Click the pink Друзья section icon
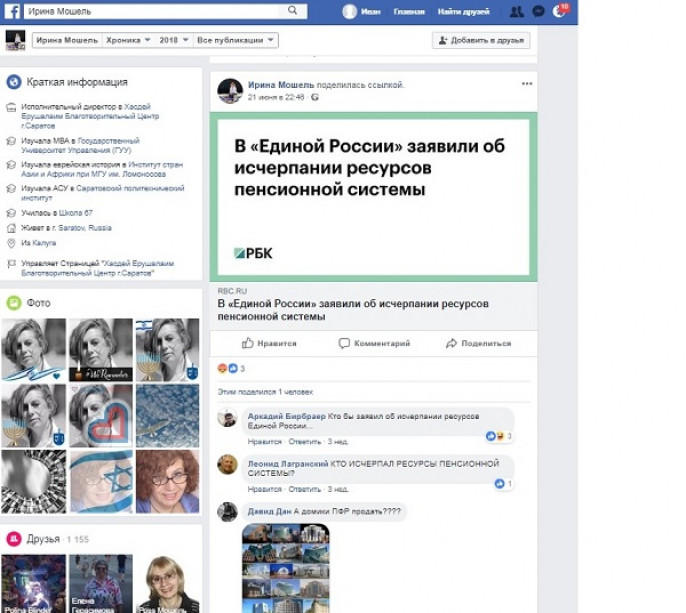Image resolution: width=686 pixels, height=613 pixels. [14, 539]
